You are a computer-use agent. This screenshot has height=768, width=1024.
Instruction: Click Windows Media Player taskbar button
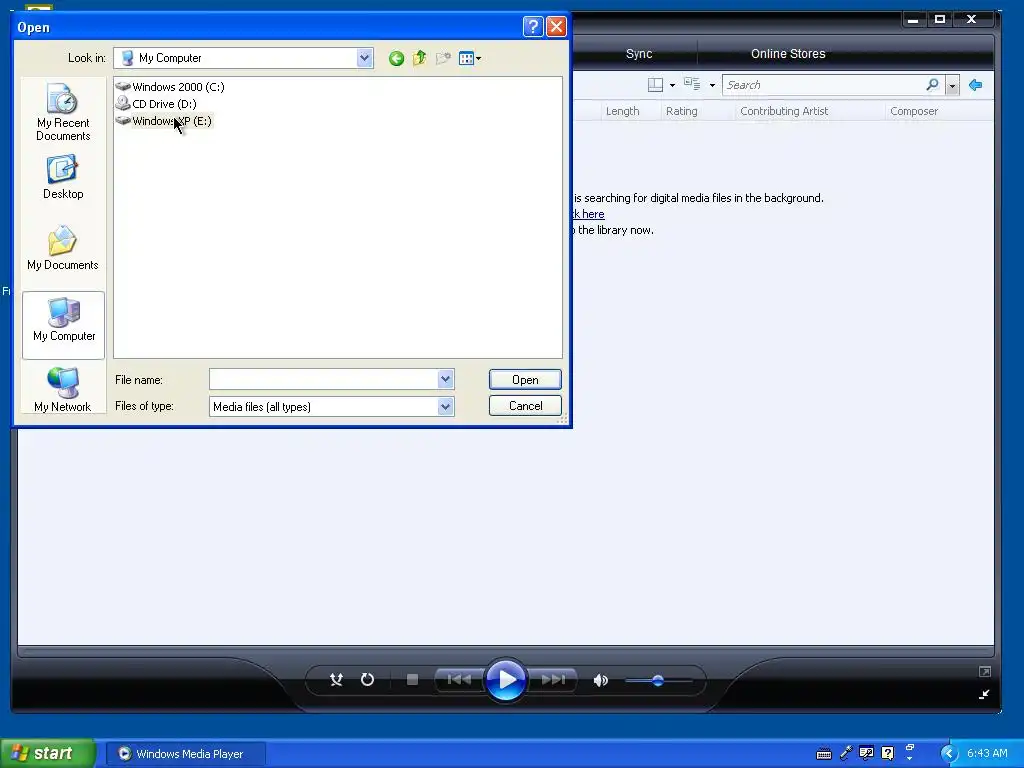point(185,754)
